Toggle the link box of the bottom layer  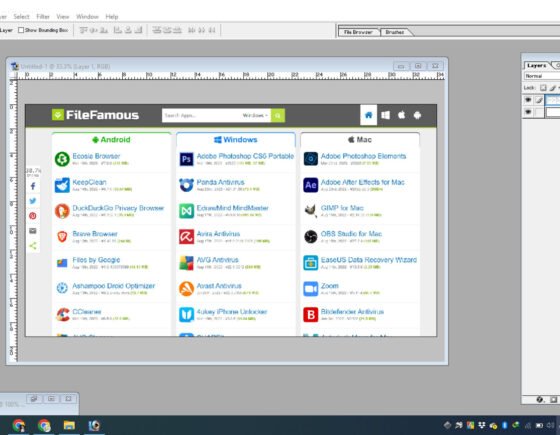[x=539, y=112]
